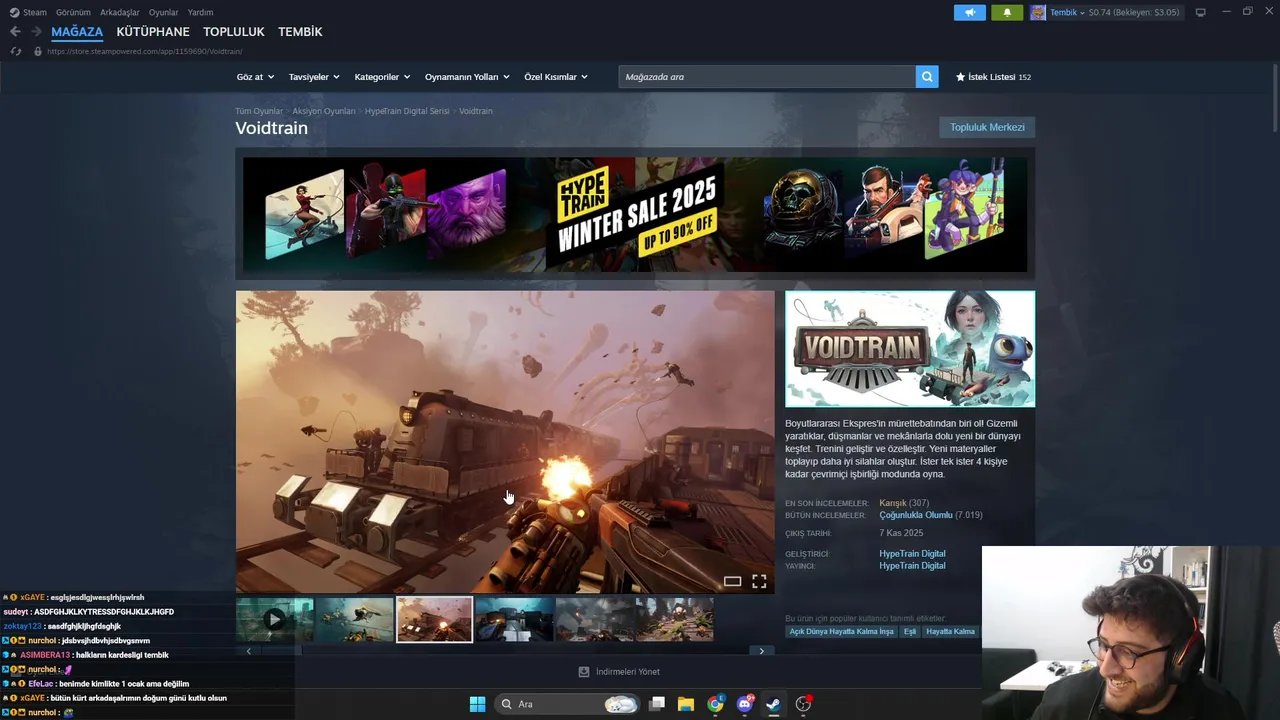Click the Açık Dünya Hayatta Kalma İnşa tag

tap(841, 631)
